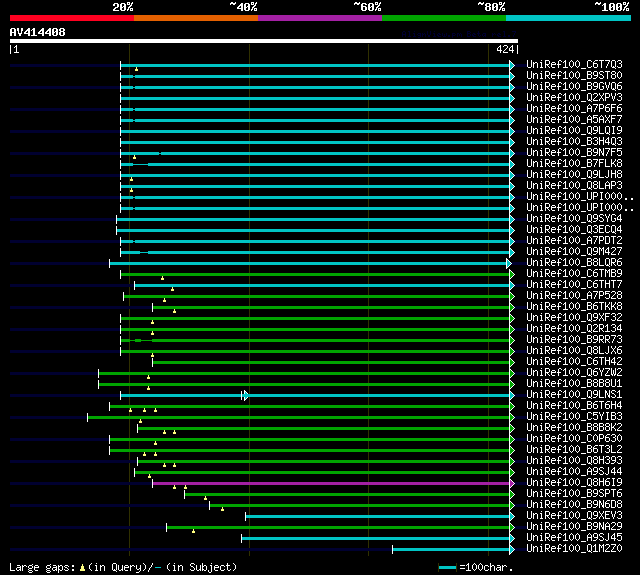
Task: Select the UniRef100_Q9XF32 label
Action: coord(574,318)
